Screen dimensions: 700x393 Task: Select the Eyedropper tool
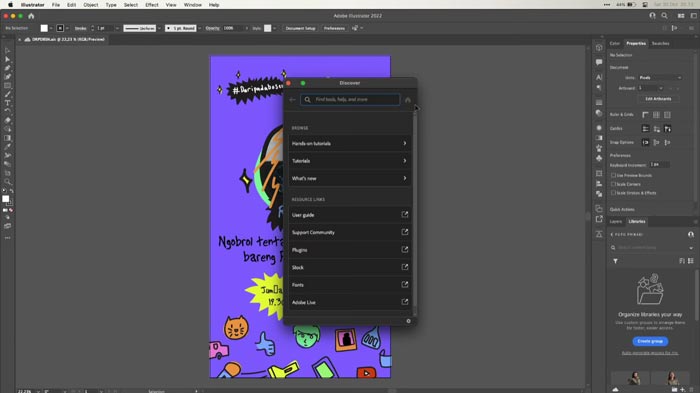[7, 146]
